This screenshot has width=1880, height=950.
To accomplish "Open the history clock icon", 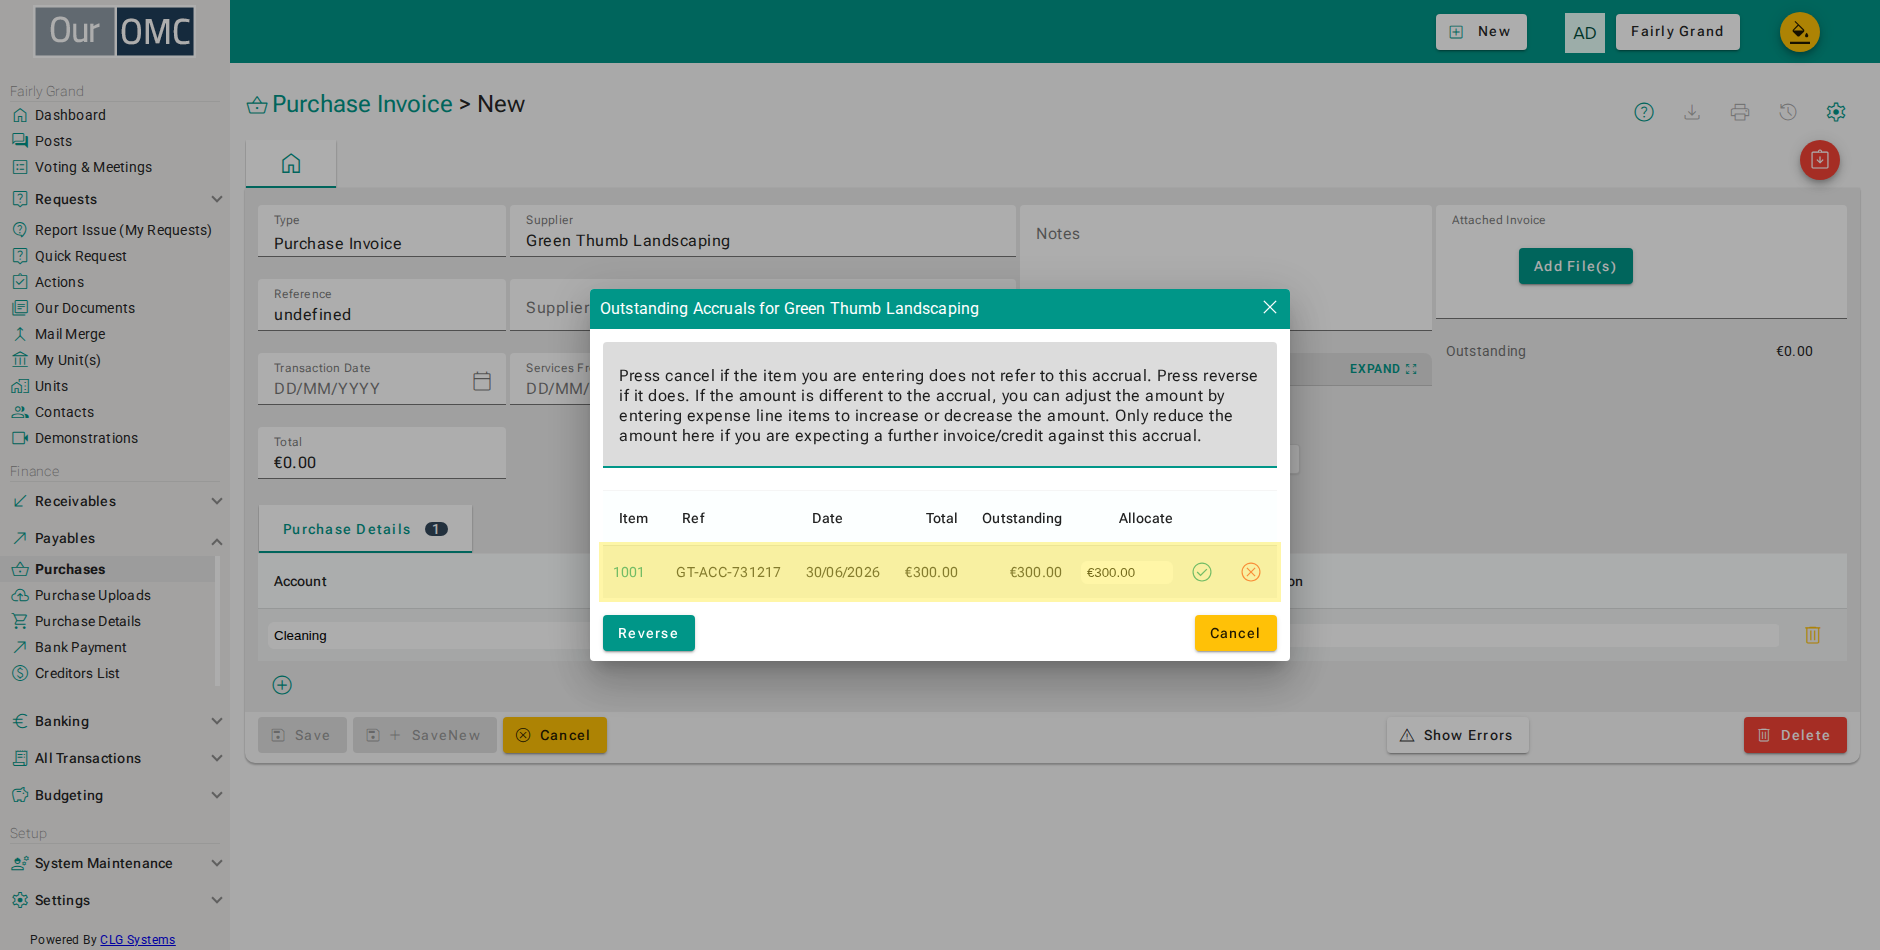I will click(1788, 112).
